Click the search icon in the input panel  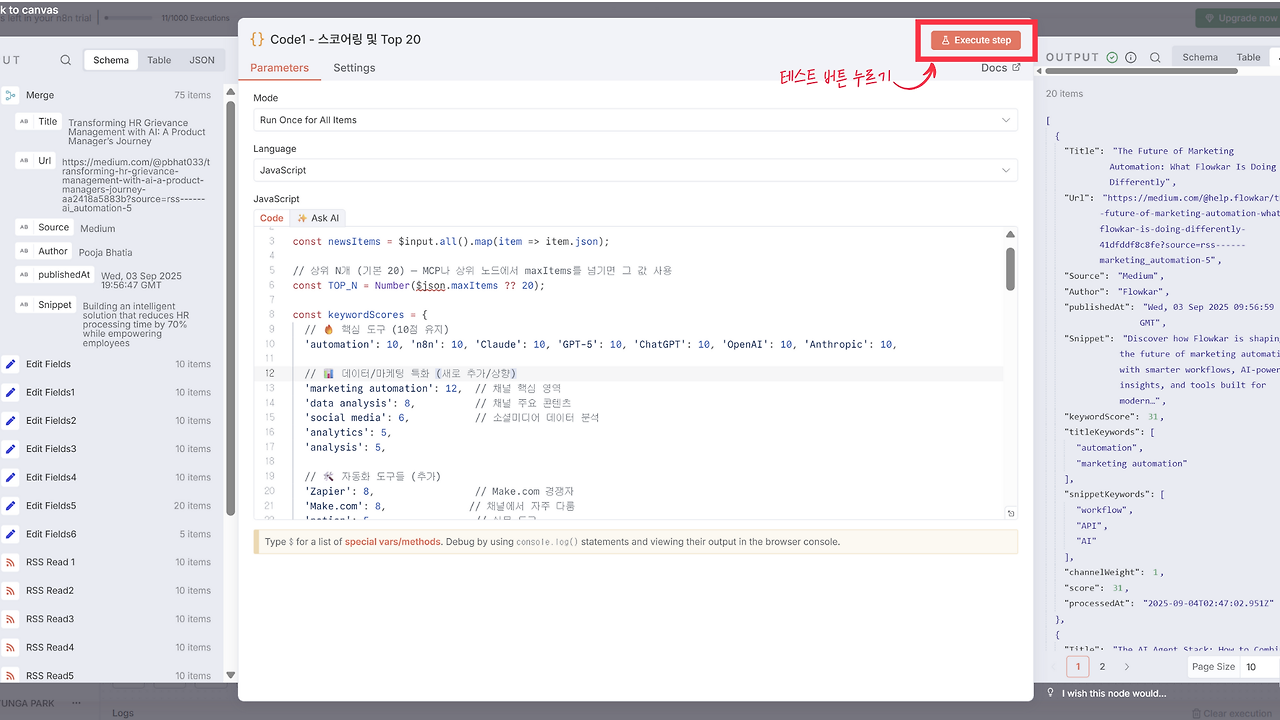tap(66, 60)
